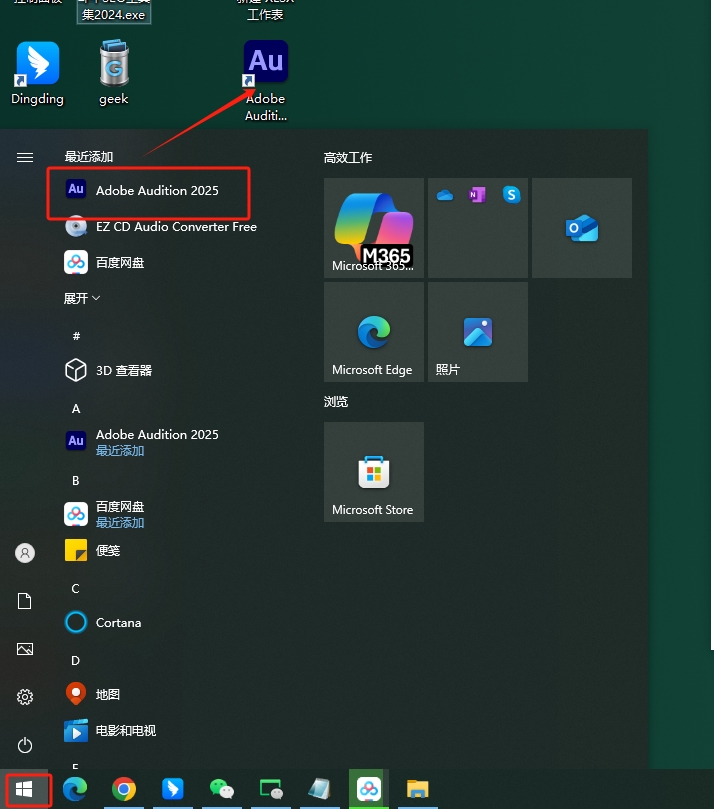714x809 pixels.
Task: Open 百度网盘 in recently added list
Action: click(105, 263)
